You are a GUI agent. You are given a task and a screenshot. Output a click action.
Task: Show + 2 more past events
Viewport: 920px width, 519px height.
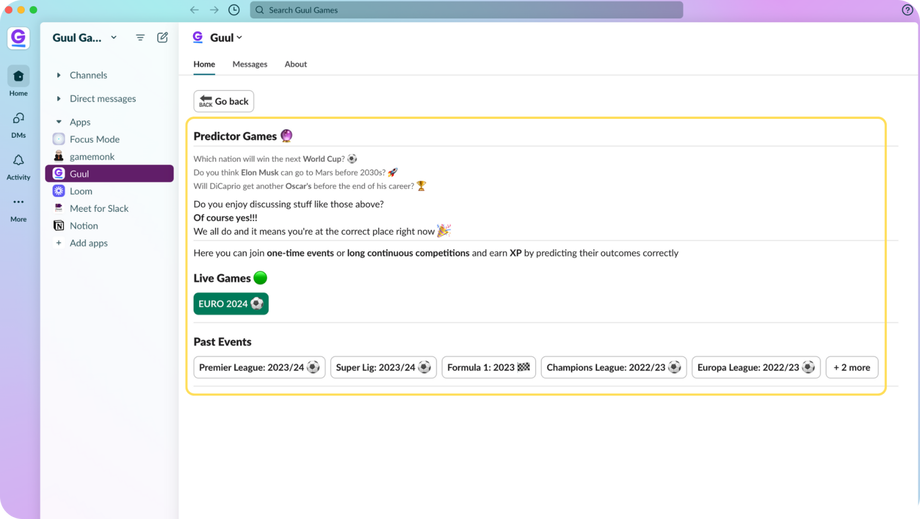click(852, 368)
